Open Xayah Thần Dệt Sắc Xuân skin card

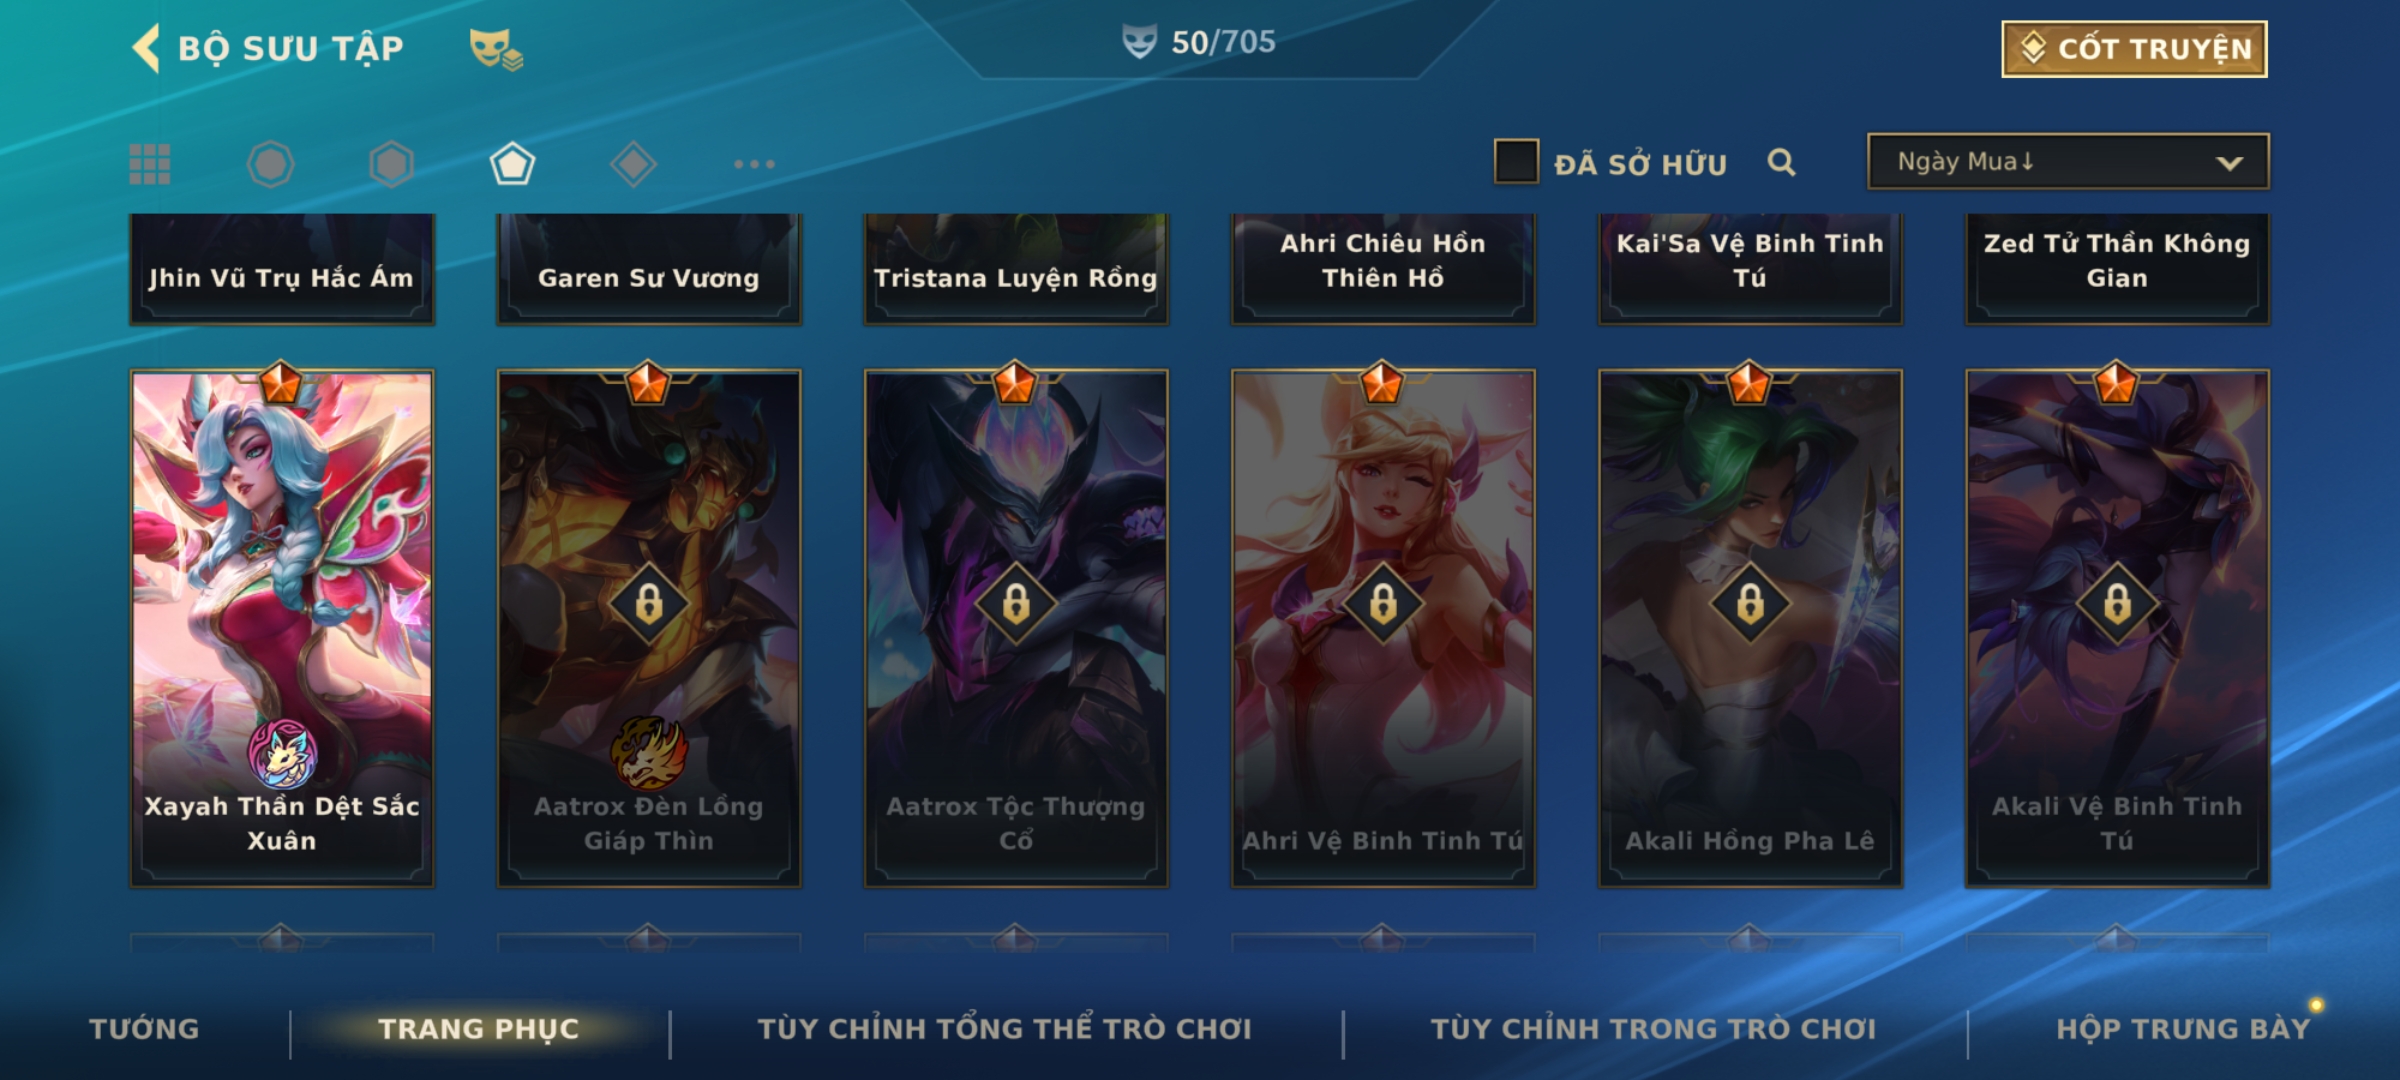point(282,628)
